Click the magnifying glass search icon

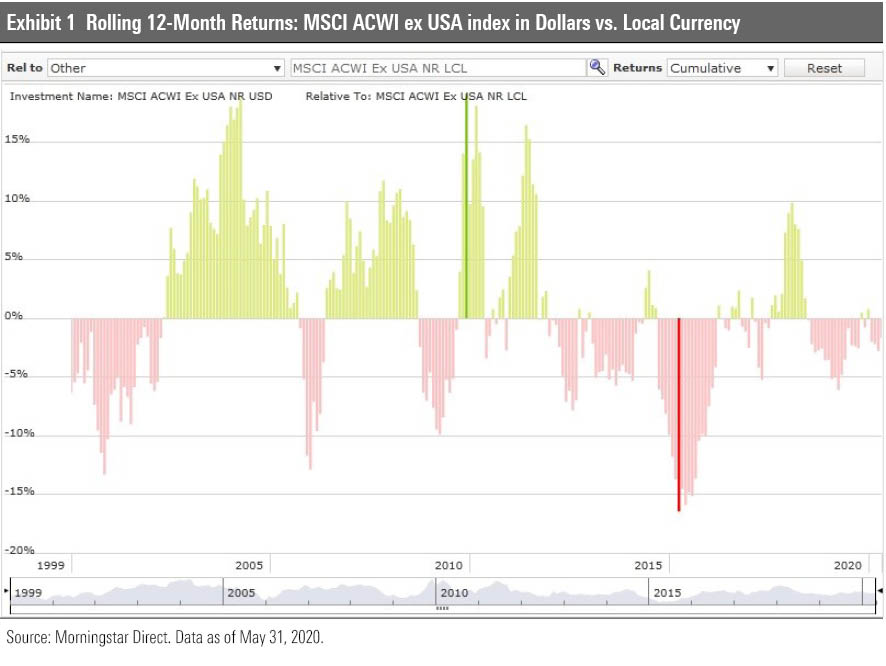click(x=597, y=68)
